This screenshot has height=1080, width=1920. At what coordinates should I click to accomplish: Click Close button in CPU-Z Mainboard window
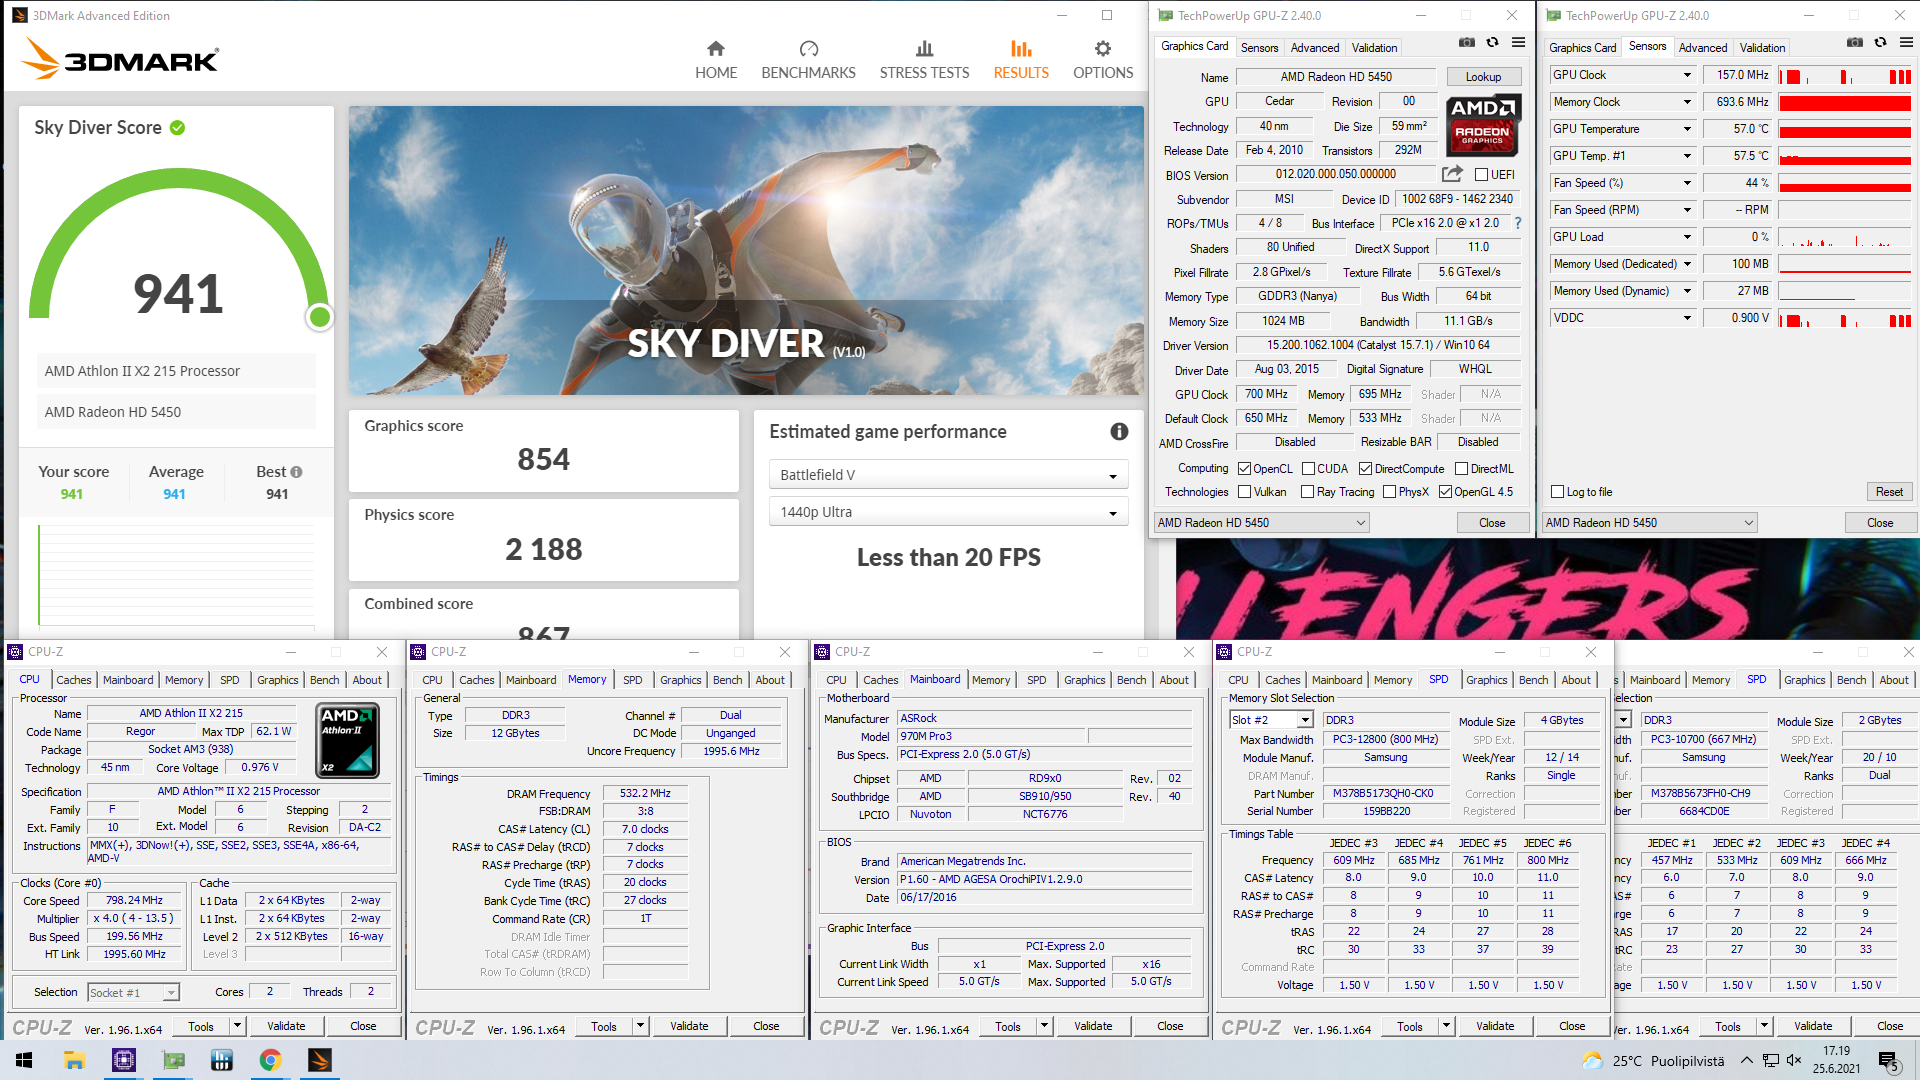(1170, 1026)
